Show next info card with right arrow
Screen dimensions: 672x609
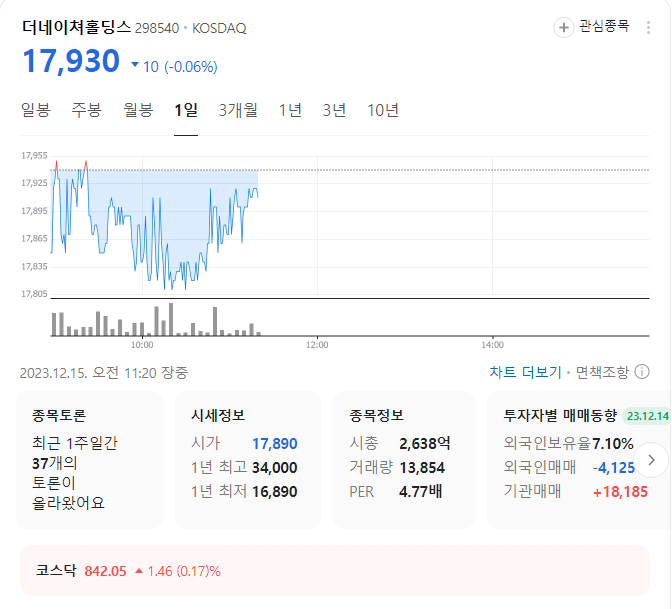point(651,460)
